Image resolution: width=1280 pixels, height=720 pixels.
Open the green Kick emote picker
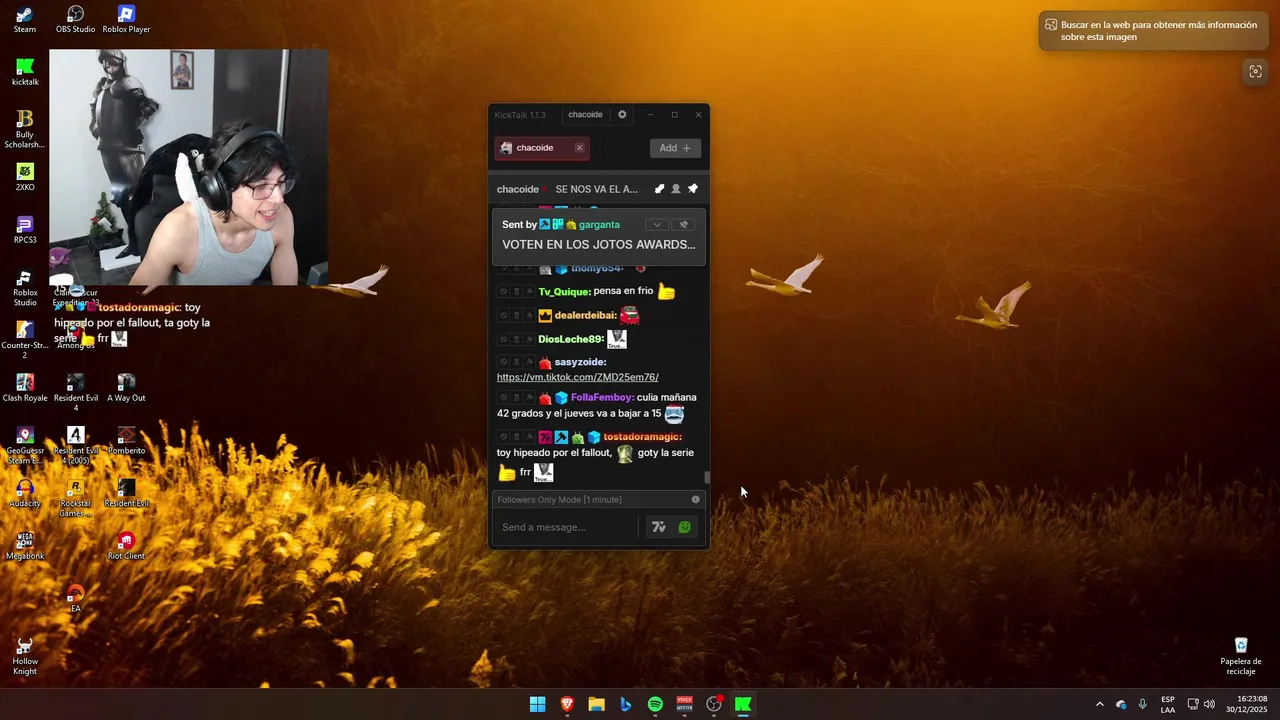coord(684,527)
